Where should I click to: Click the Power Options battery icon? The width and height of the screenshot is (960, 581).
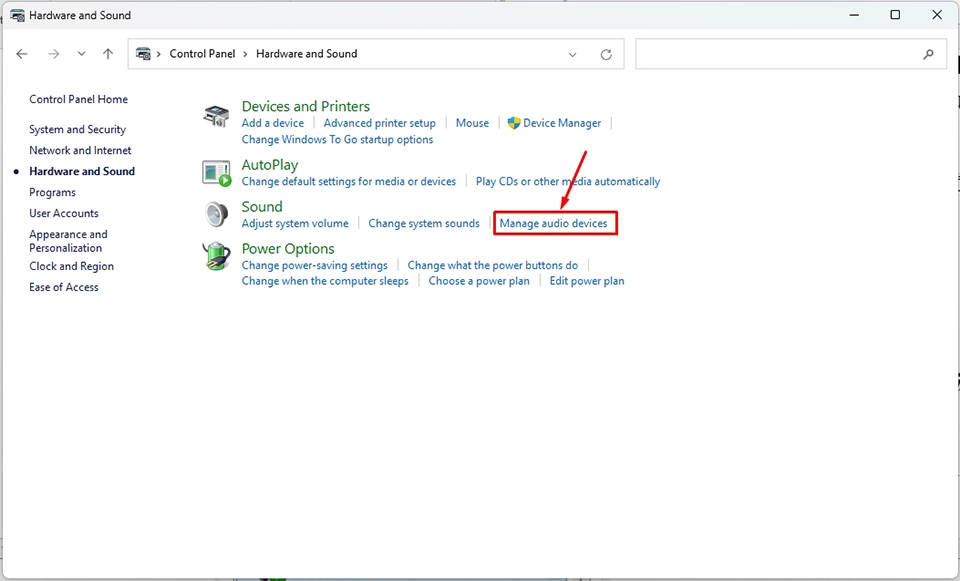click(x=215, y=256)
